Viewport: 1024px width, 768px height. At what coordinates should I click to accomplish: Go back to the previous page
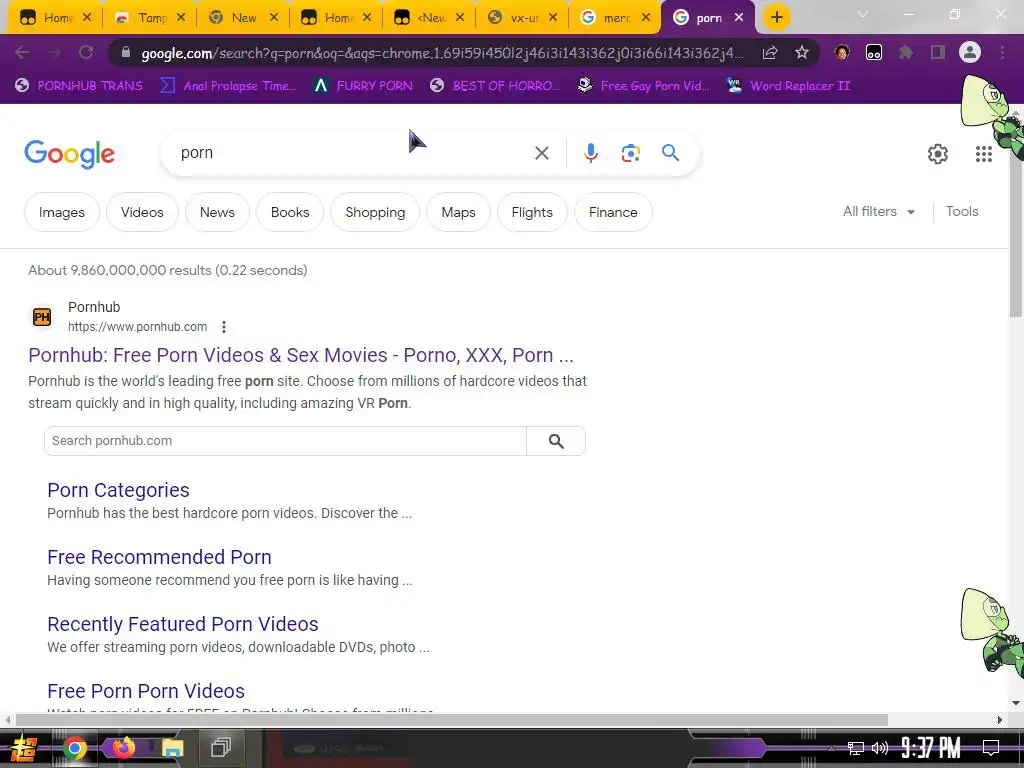[22, 52]
